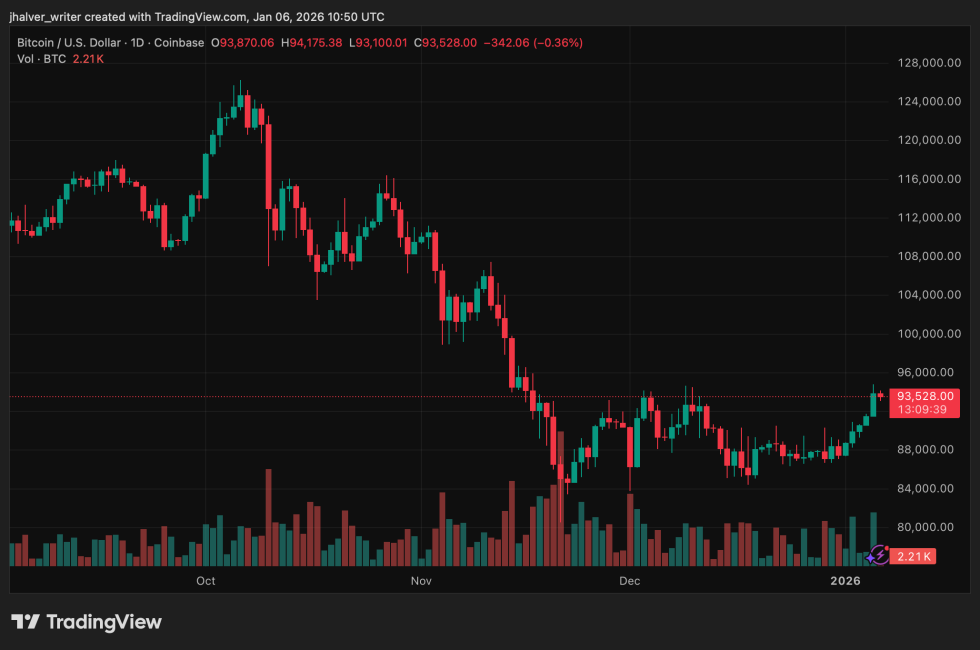980x650 pixels.
Task: Click the TradingView logo
Action: point(85,621)
